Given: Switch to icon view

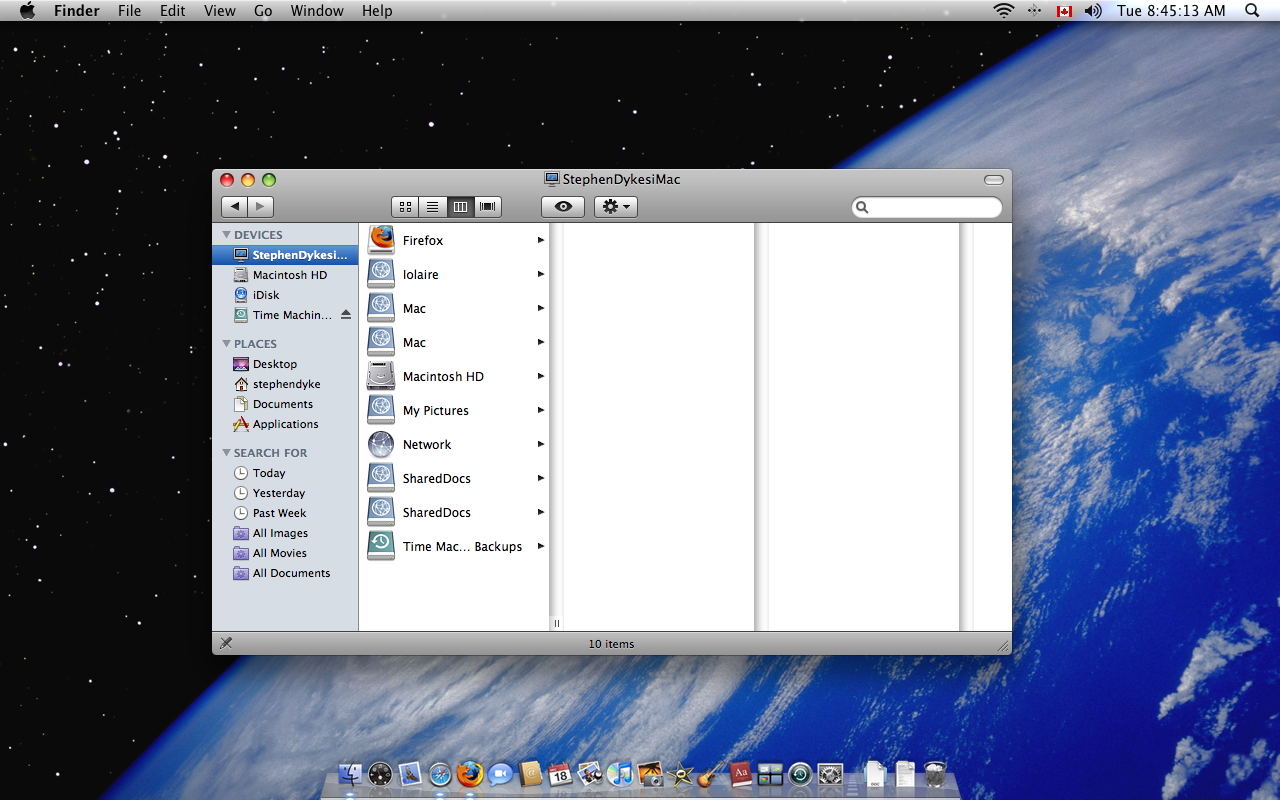Looking at the screenshot, I should [405, 207].
